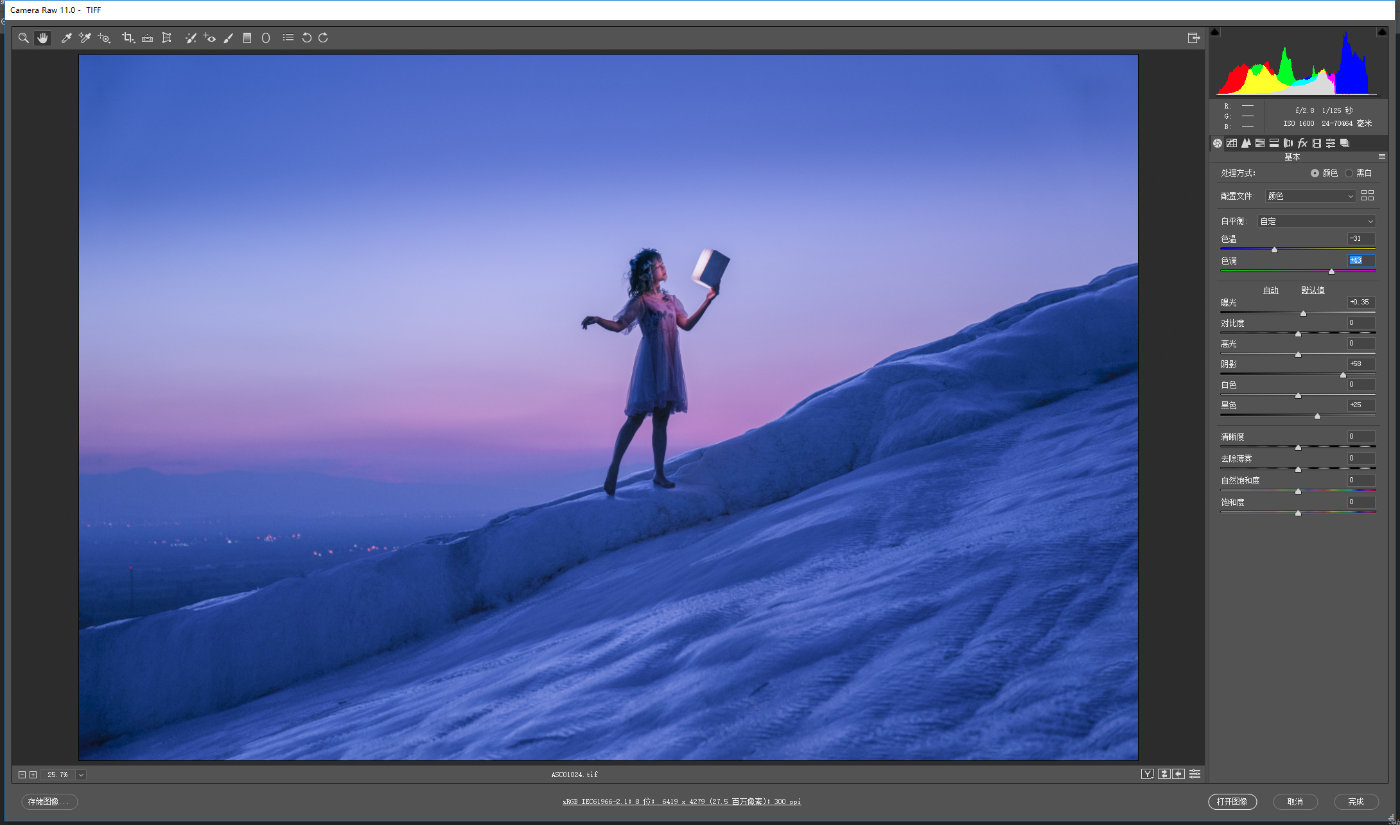The image size is (1400, 825).
Task: Click the 色温 temperature slider handle
Action: click(x=1274, y=249)
